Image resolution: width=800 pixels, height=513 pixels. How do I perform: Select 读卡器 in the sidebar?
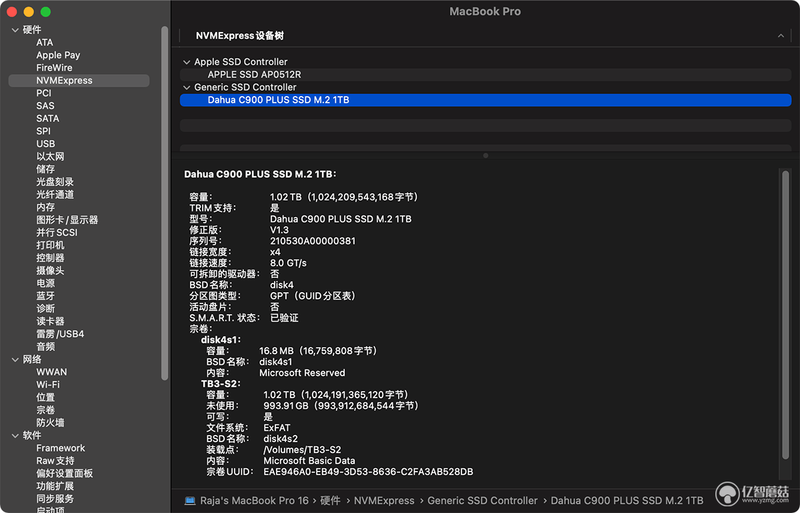click(x=50, y=322)
